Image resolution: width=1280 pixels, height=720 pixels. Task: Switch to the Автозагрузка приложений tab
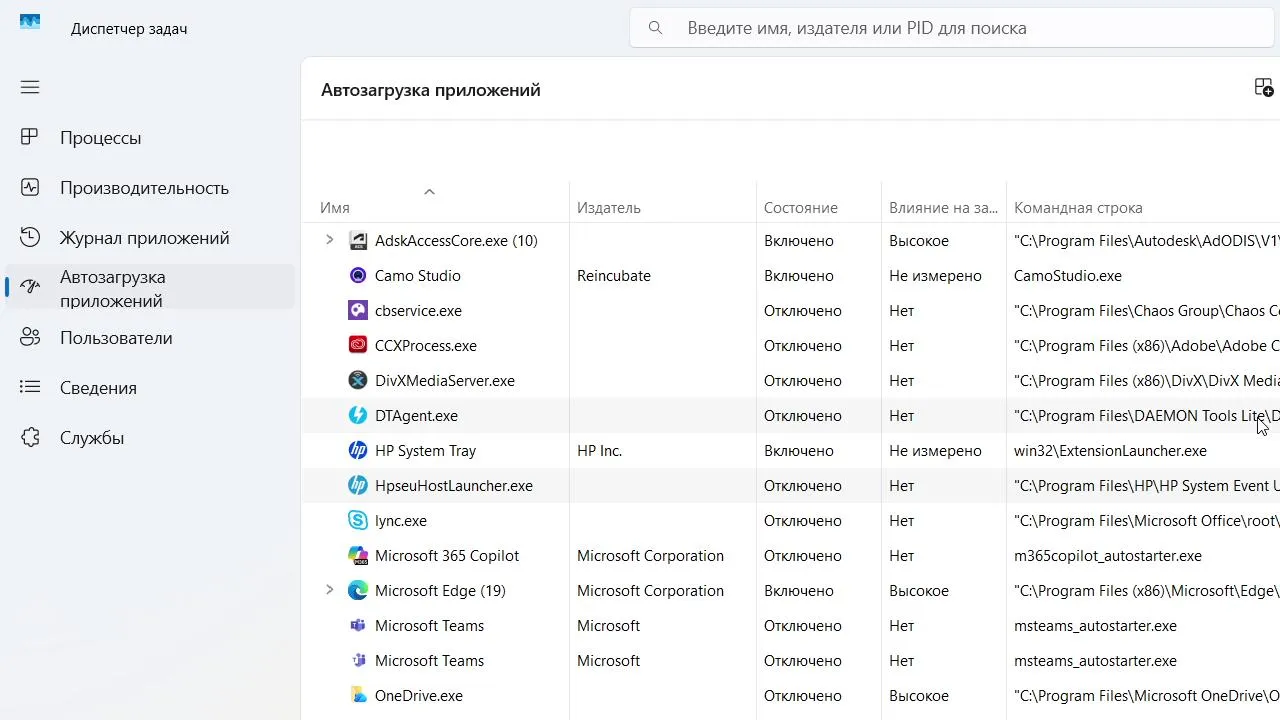tap(112, 288)
